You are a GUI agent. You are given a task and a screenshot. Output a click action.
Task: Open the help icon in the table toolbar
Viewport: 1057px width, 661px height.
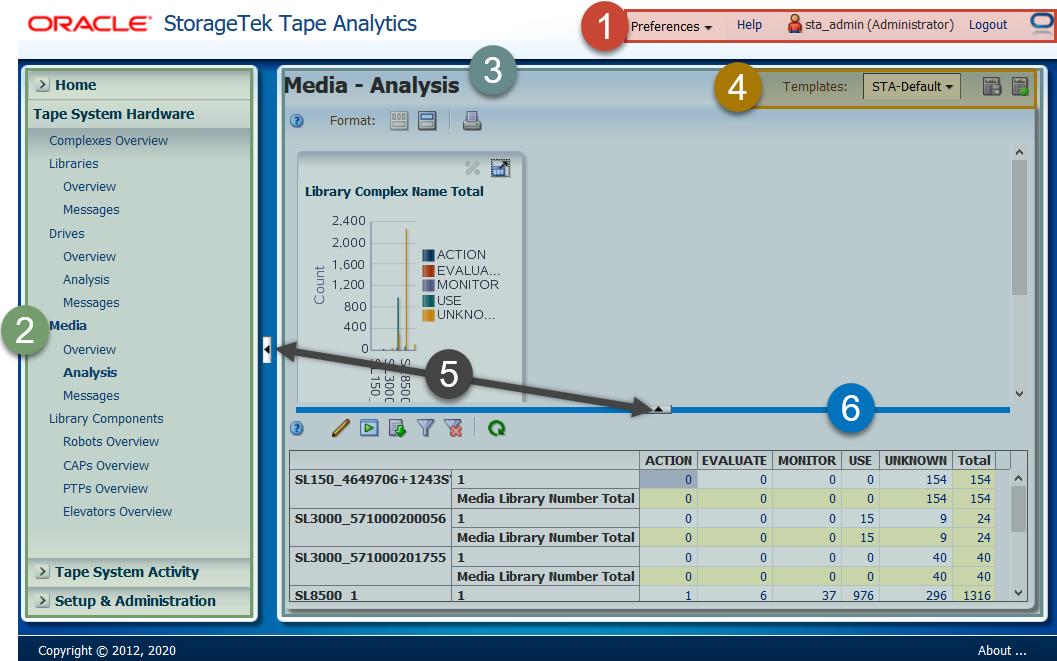coord(297,429)
